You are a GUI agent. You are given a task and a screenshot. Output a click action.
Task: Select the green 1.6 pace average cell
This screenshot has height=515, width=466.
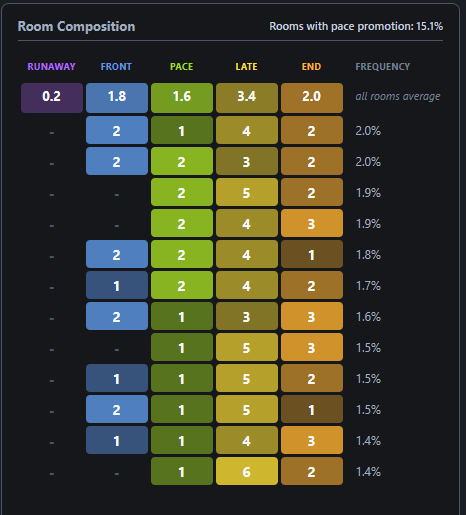coord(182,98)
